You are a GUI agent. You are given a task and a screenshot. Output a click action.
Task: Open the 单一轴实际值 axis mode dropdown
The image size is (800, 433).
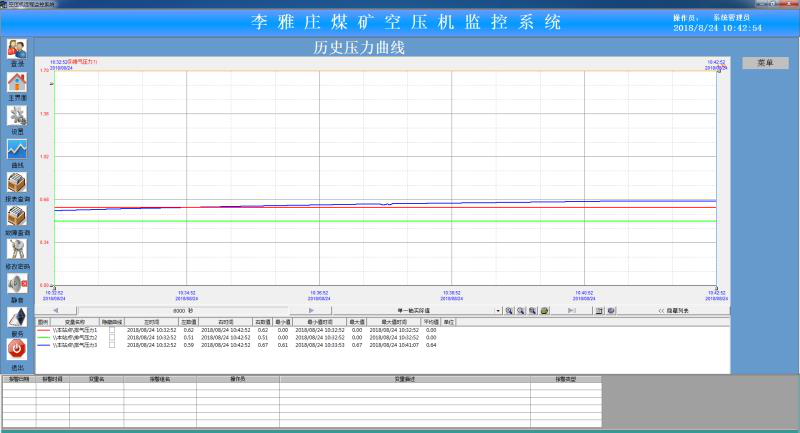point(498,311)
